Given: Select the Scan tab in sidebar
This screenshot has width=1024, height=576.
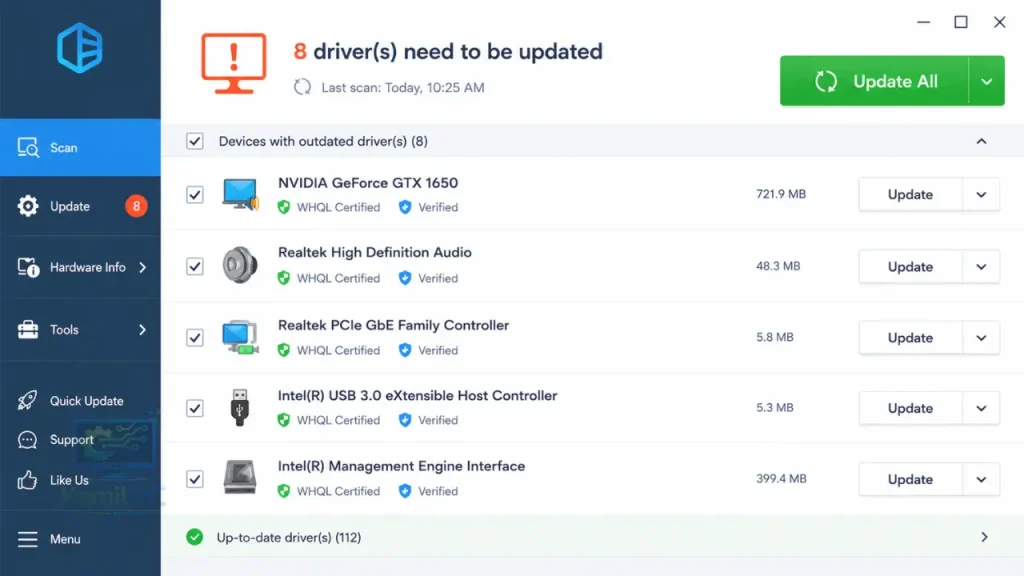Looking at the screenshot, I should 80,148.
